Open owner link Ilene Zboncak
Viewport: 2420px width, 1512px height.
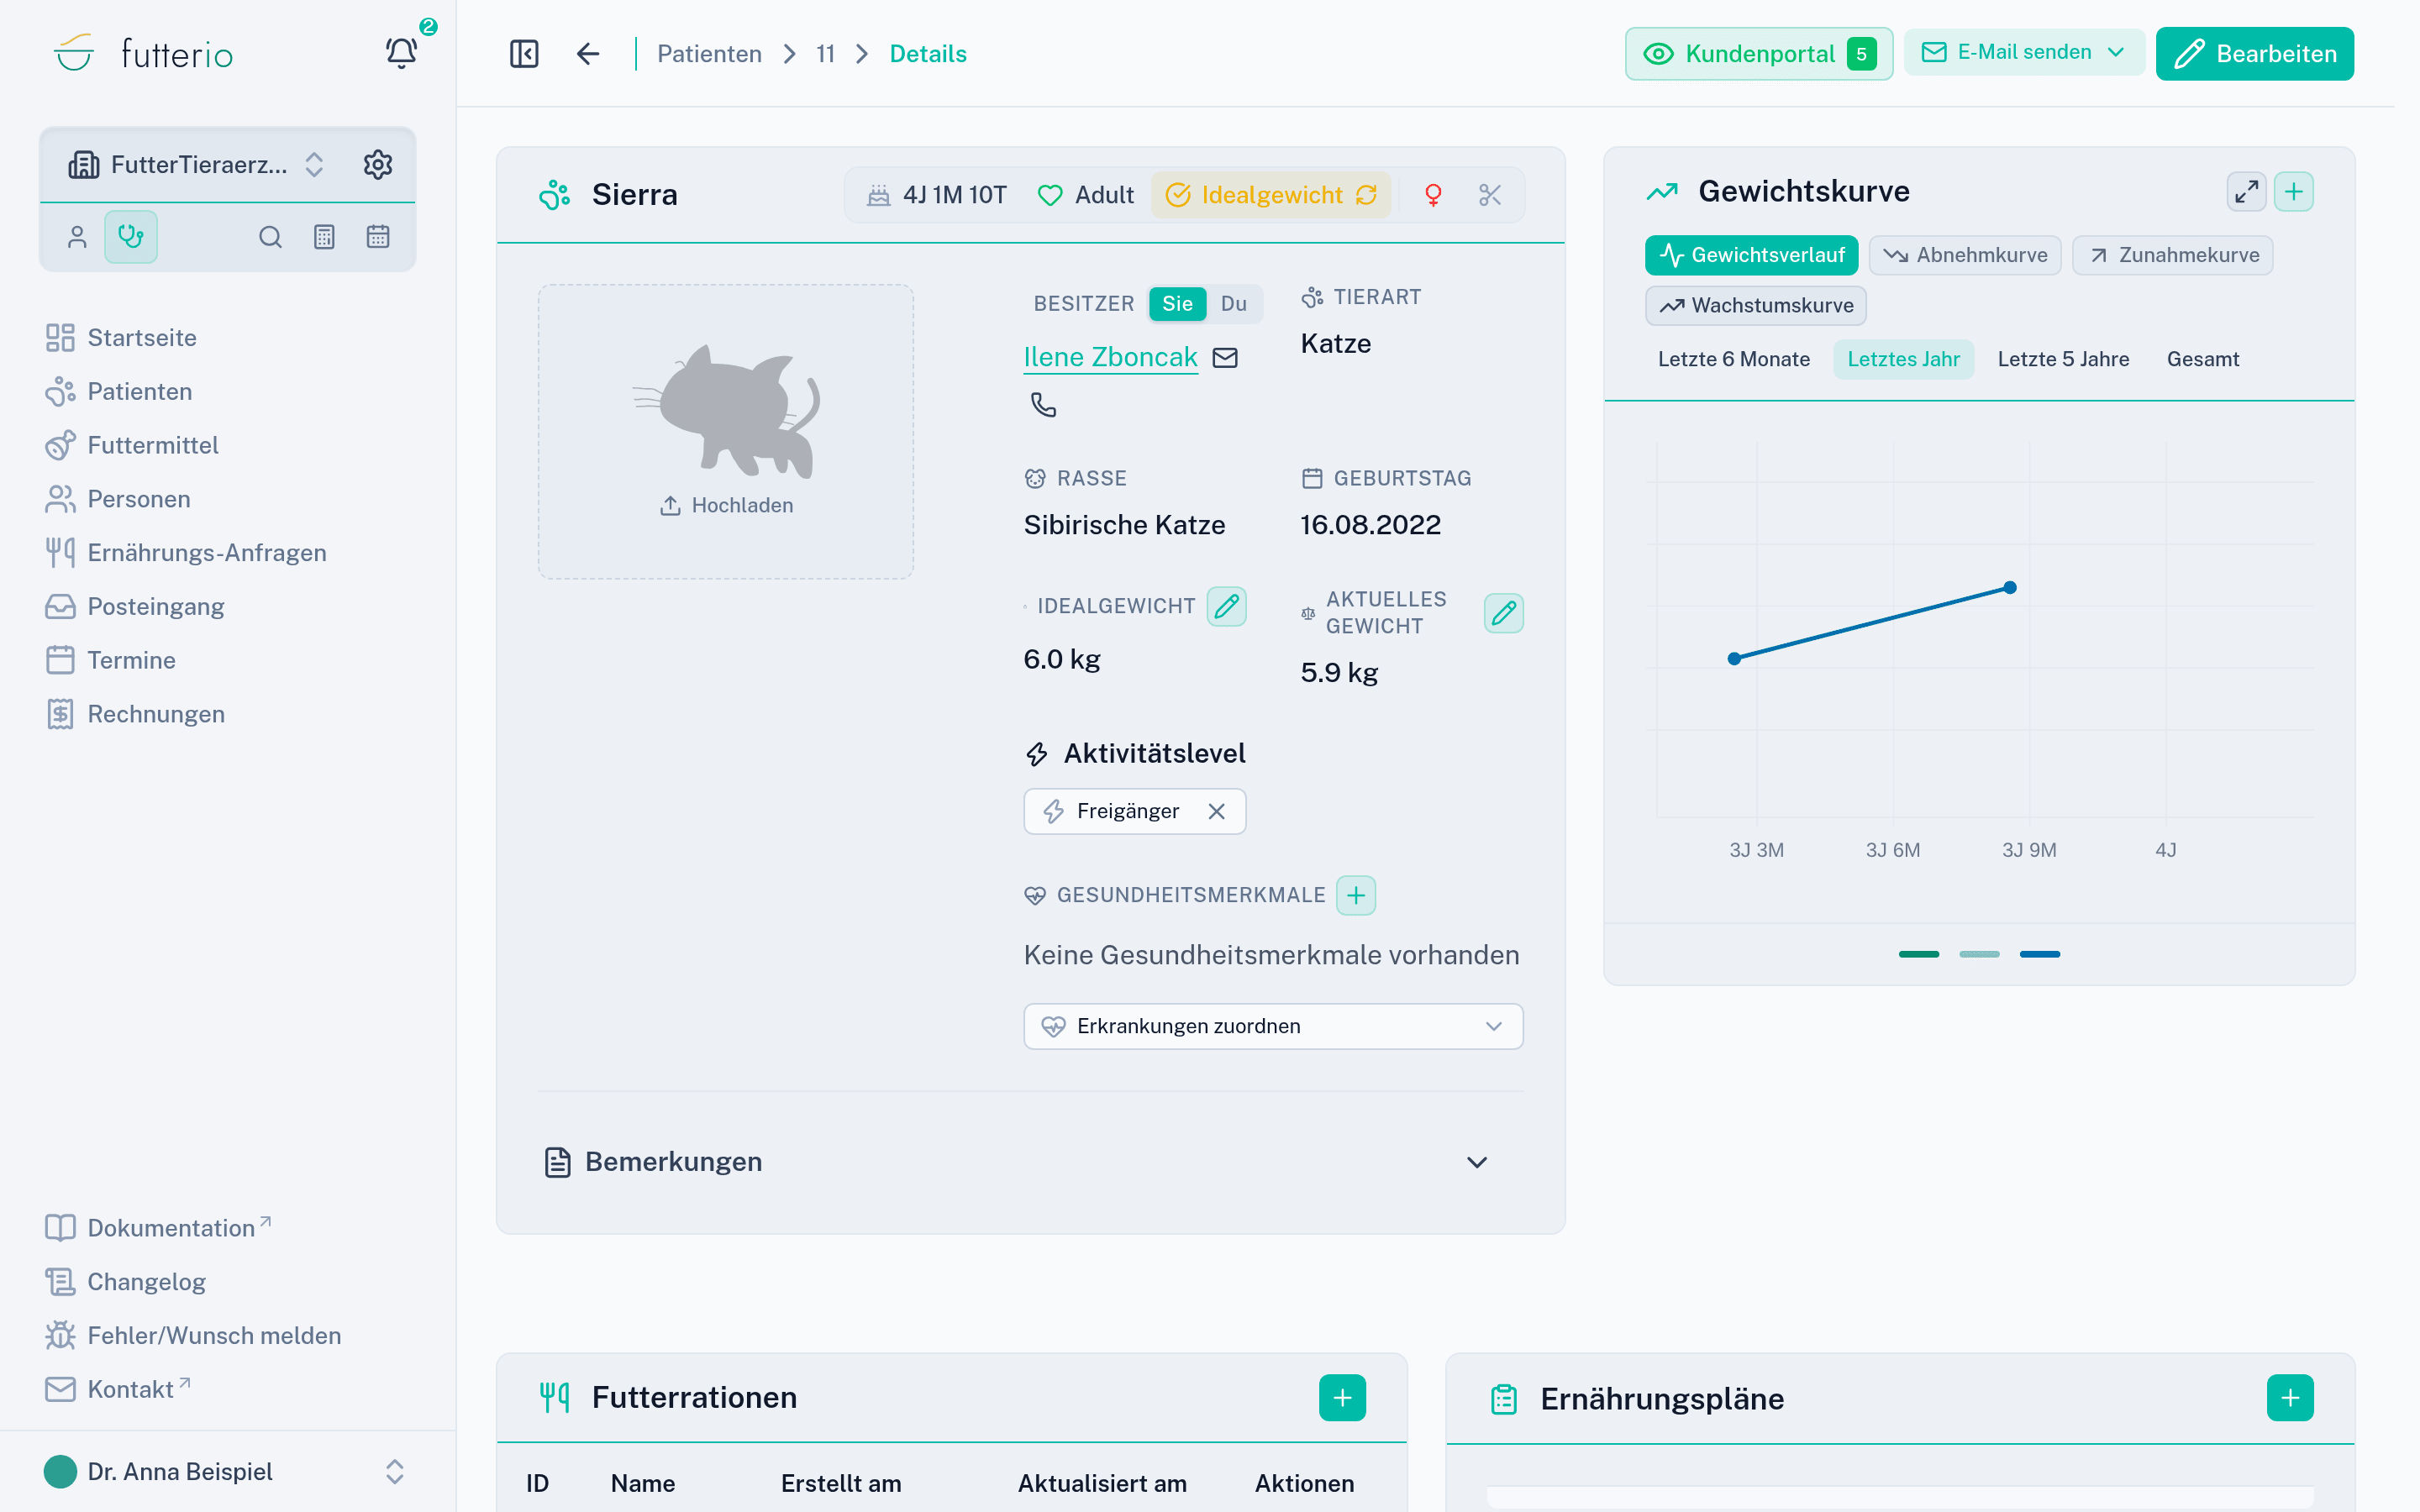[1110, 357]
